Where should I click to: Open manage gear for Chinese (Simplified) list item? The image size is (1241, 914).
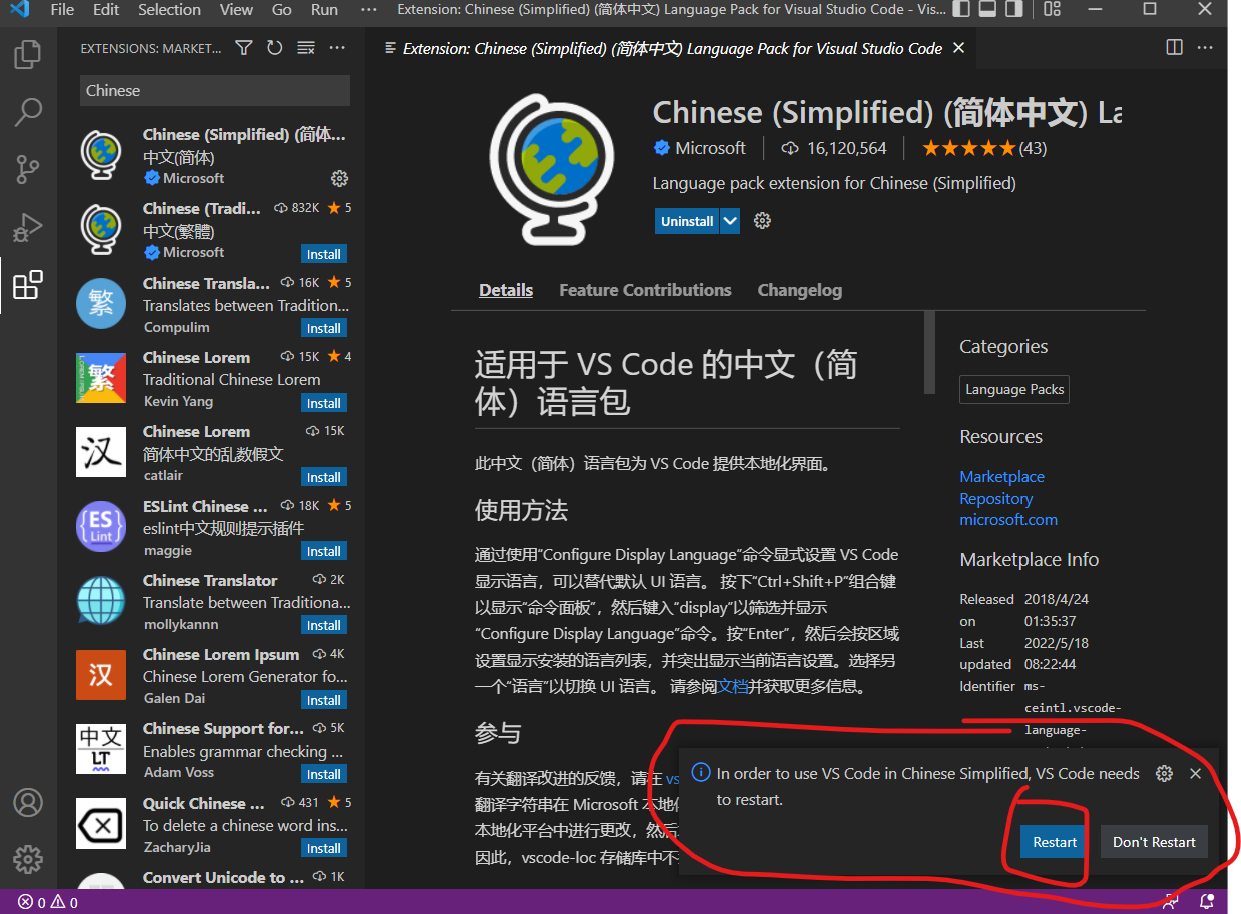(339, 178)
